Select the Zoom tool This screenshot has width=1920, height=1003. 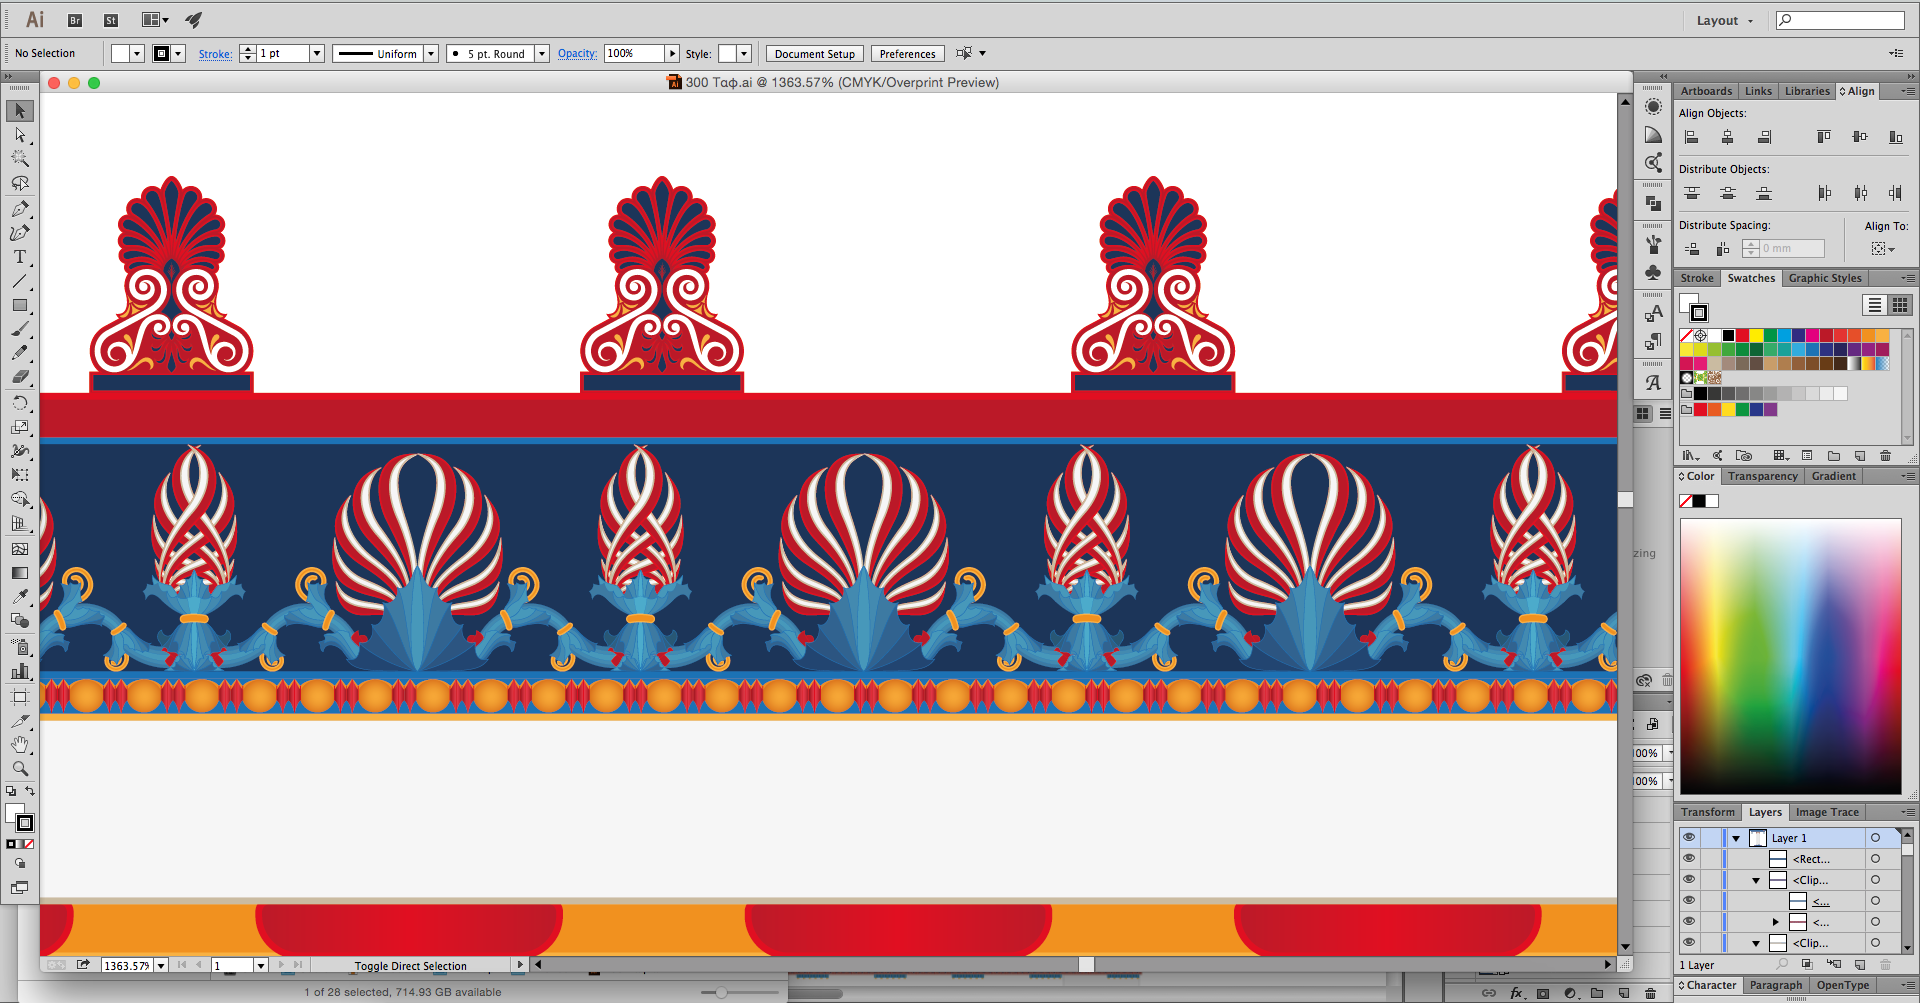[20, 769]
